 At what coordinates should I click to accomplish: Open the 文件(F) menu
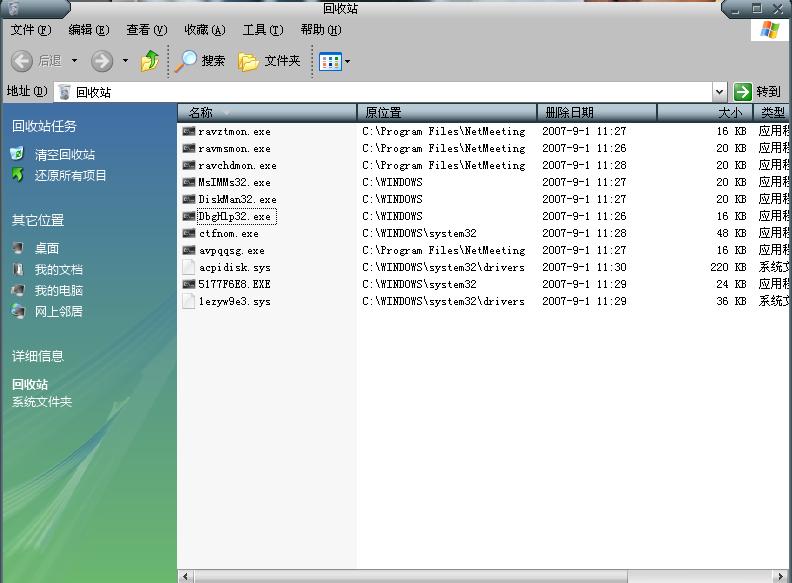(x=30, y=30)
